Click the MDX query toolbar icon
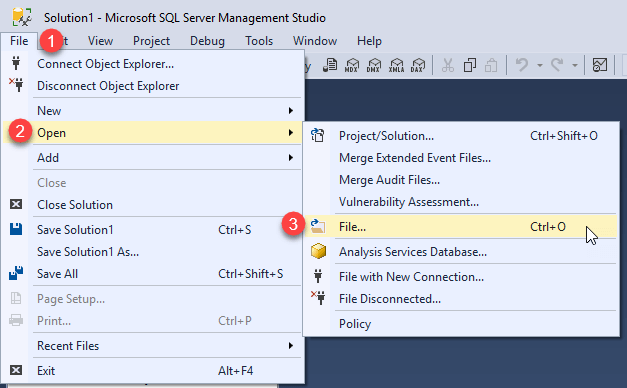The width and height of the screenshot is (627, 388). click(352, 65)
